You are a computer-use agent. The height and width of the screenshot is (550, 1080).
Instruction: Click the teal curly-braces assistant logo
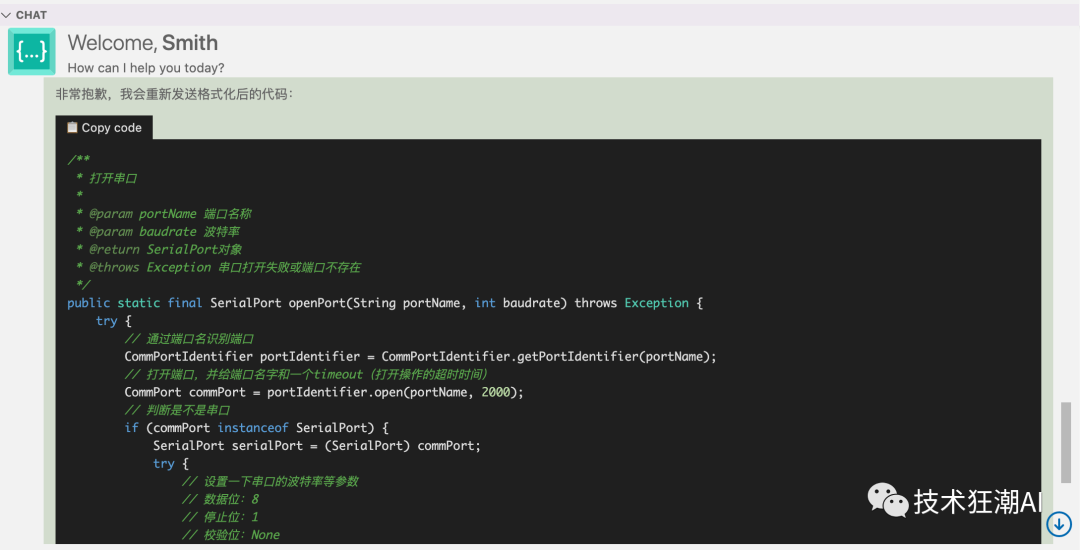tap(32, 52)
